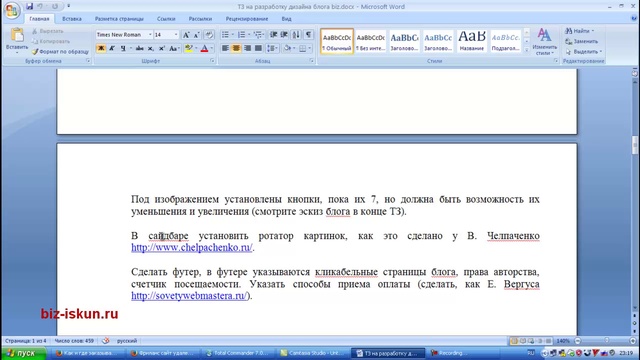Switch to Total Commander taskbar item

[237, 353]
